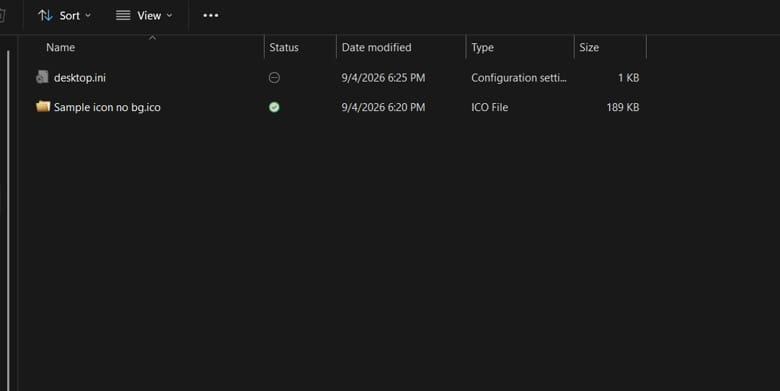Click the Sort up-down arrows icon

click(x=45, y=15)
